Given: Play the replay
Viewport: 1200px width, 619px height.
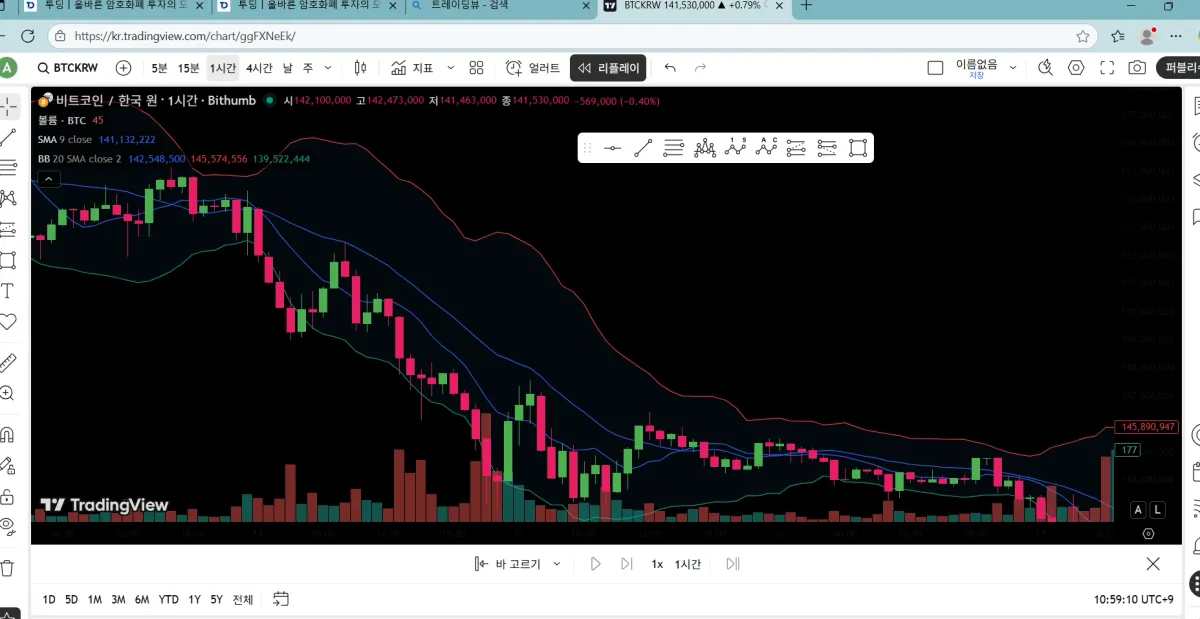Looking at the screenshot, I should pyautogui.click(x=595, y=564).
